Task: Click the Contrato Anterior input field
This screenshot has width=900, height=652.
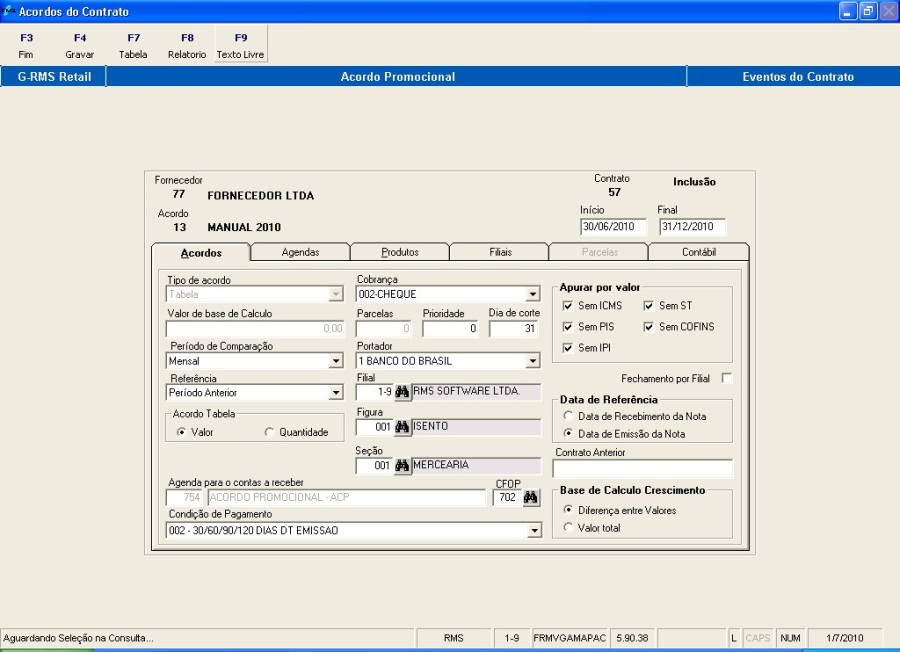Action: [642, 468]
